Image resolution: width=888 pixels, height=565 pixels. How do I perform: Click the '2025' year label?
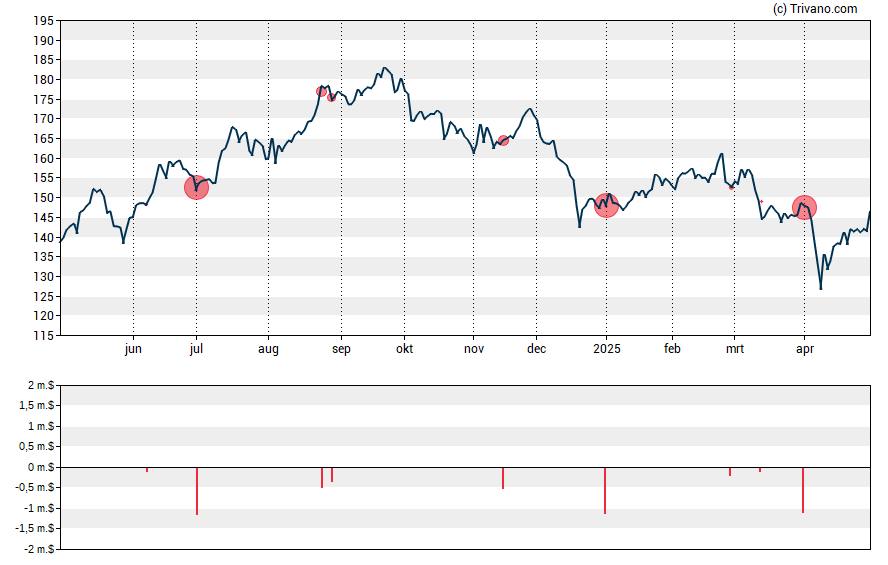[607, 348]
